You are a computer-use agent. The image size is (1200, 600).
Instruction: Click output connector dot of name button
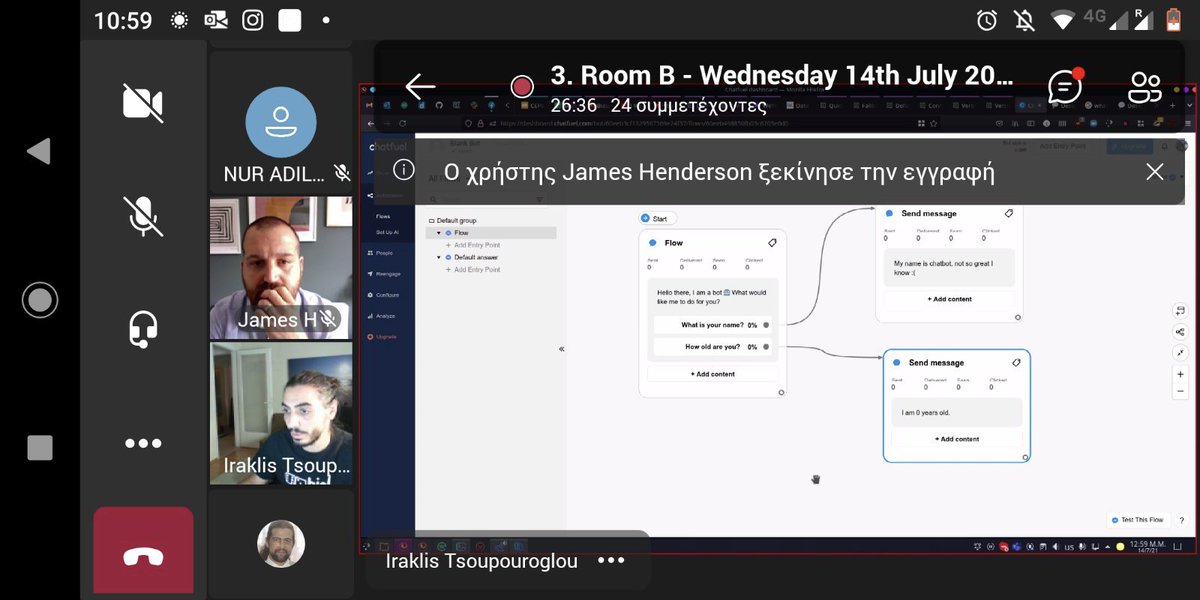766,325
